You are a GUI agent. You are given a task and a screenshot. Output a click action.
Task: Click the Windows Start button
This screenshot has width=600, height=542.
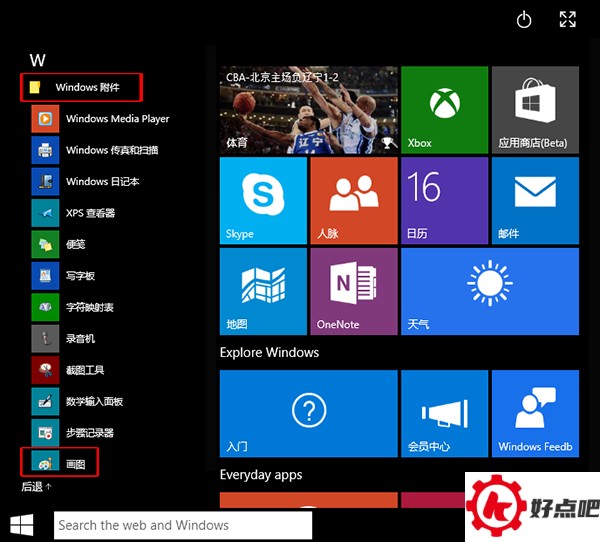pos(22,525)
